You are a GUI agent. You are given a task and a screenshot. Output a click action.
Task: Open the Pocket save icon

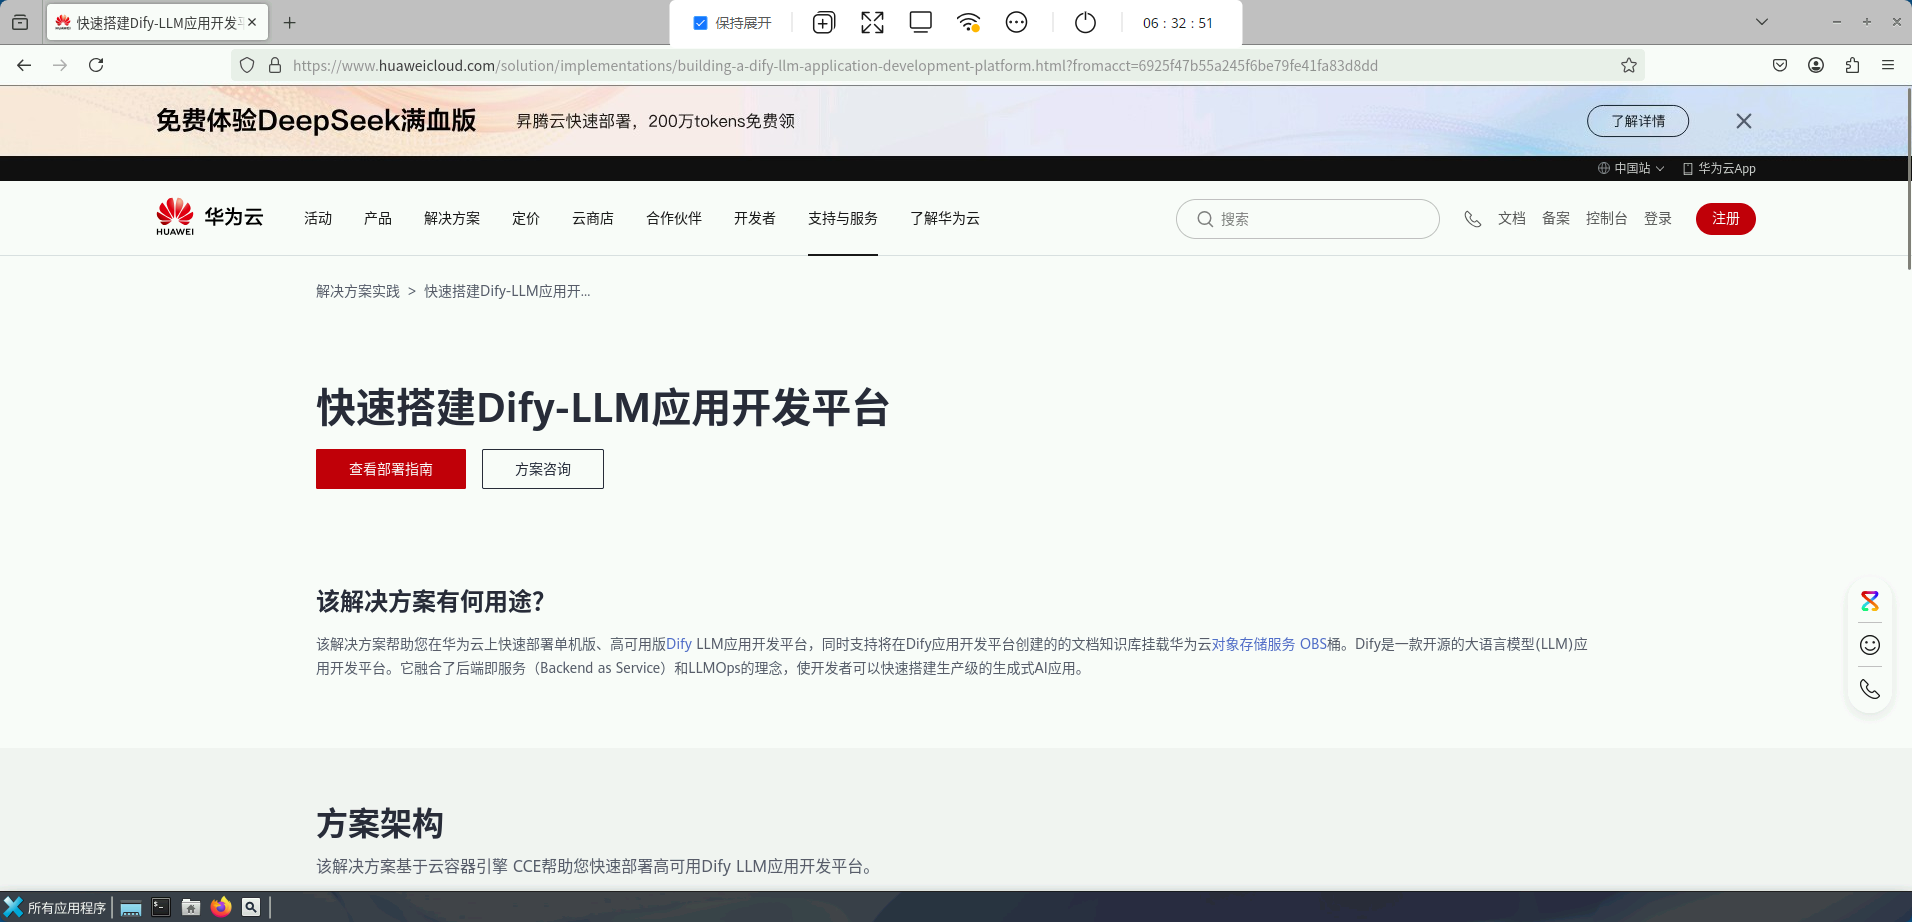click(1780, 65)
